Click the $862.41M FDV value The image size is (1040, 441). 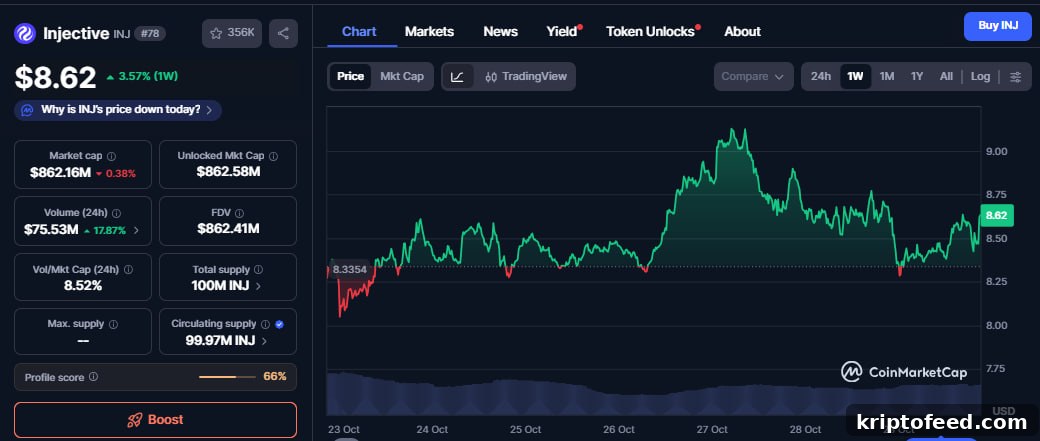pyautogui.click(x=228, y=229)
